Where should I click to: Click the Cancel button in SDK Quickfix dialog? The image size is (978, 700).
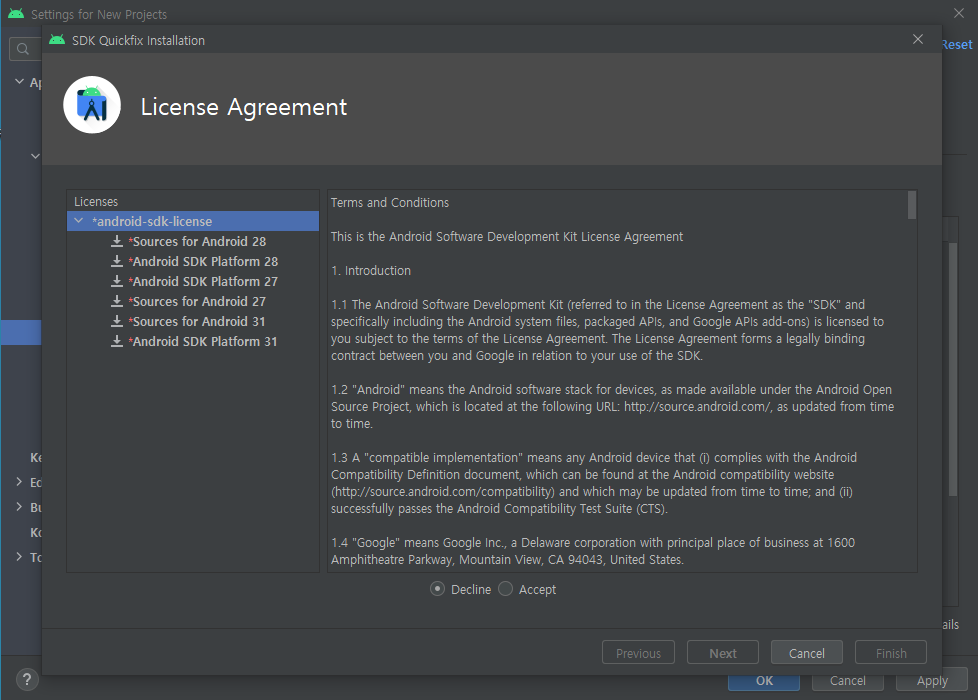806,653
